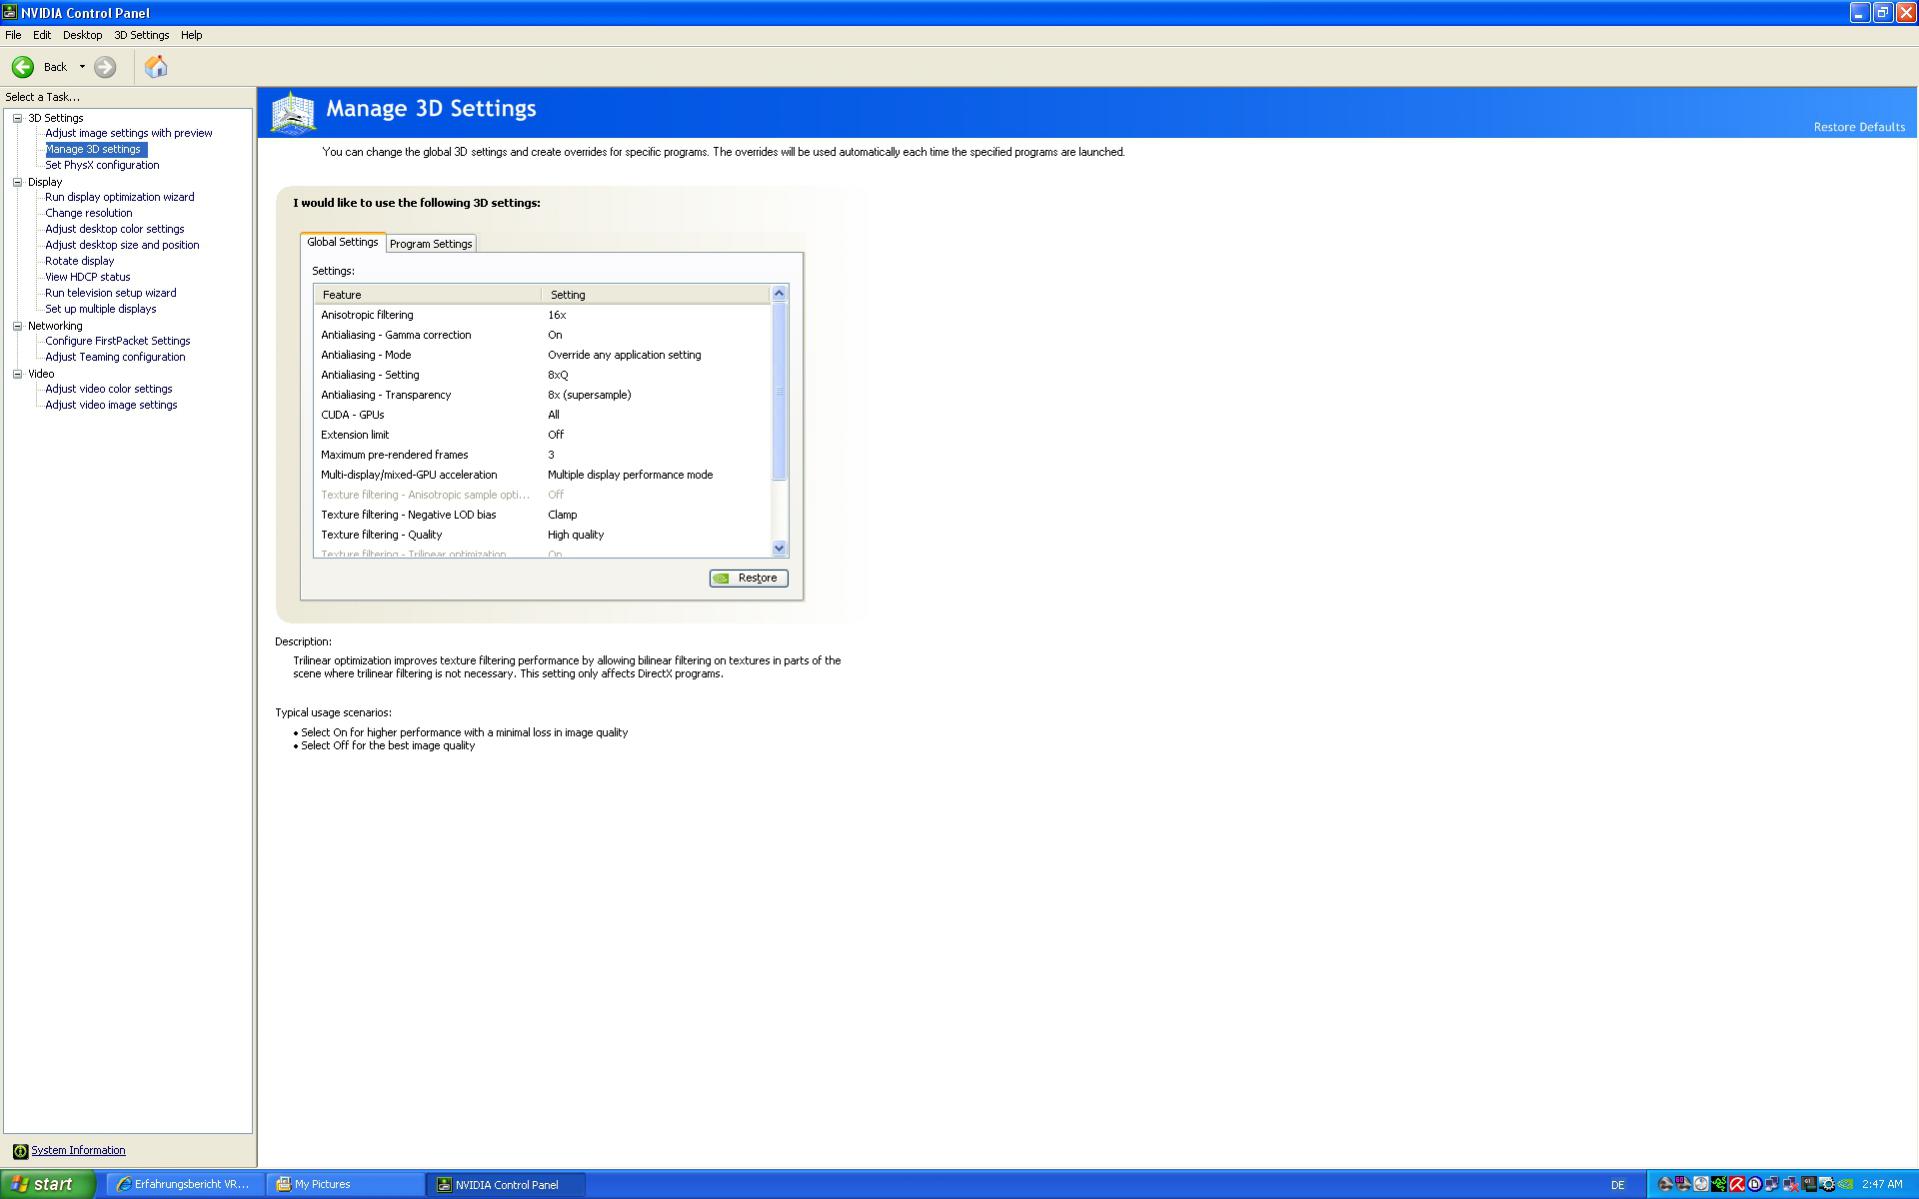This screenshot has height=1199, width=1919.
Task: Click the Setting column header
Action: pos(656,294)
